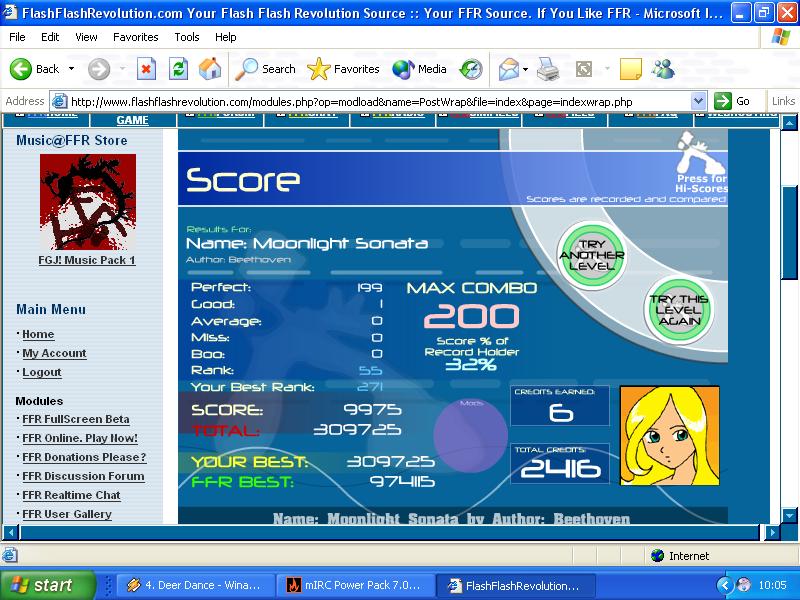Click the Mail envelope icon

click(509, 69)
